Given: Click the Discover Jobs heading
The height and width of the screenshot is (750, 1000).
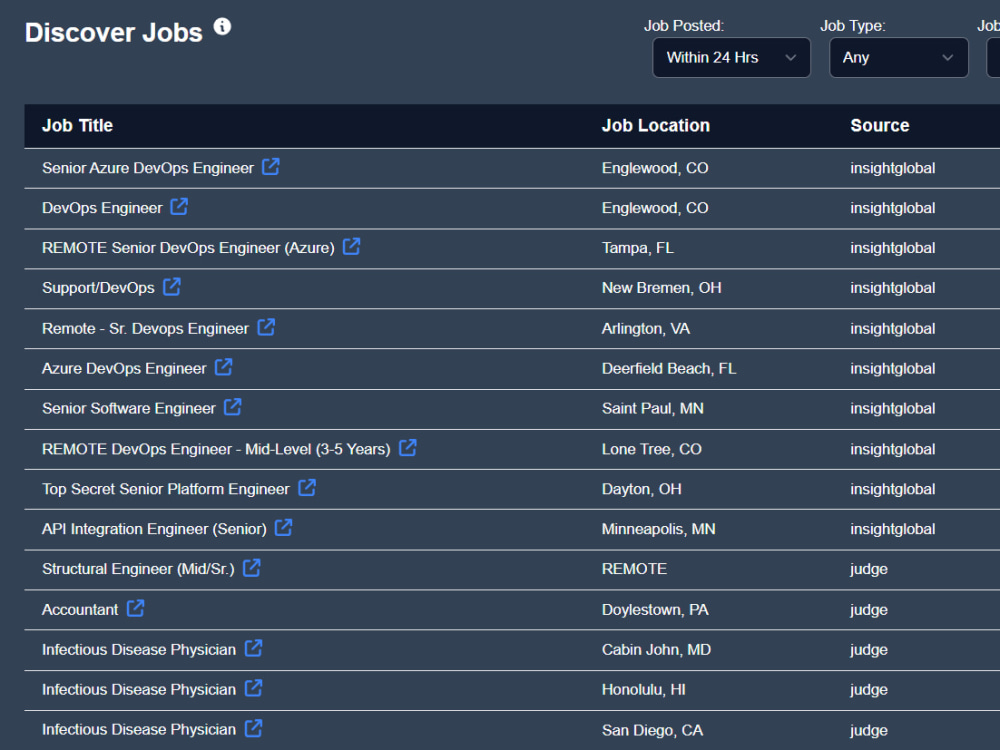Looking at the screenshot, I should click(x=114, y=33).
